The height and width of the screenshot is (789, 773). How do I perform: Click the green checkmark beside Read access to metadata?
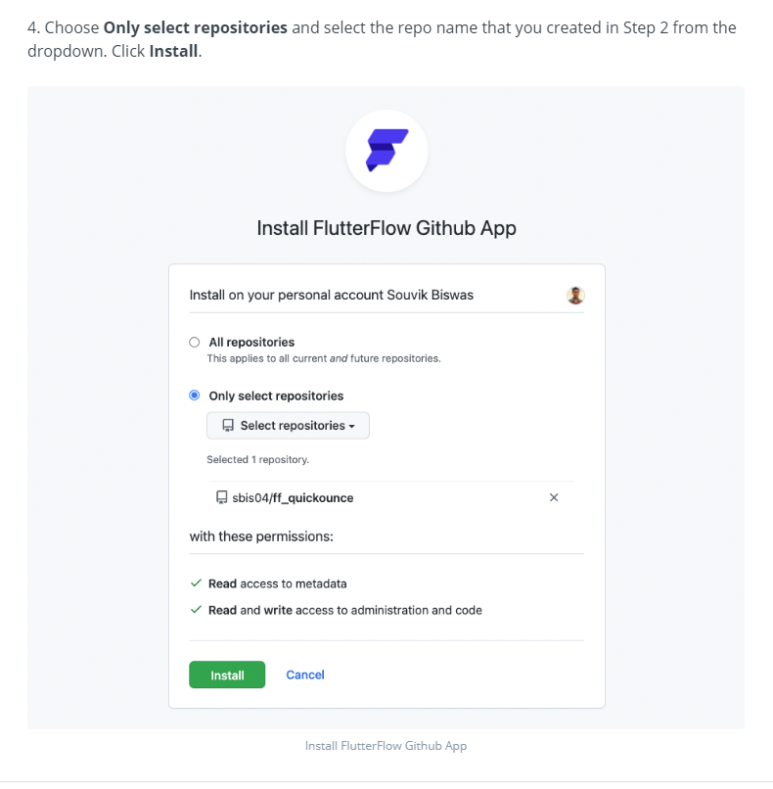[x=196, y=583]
